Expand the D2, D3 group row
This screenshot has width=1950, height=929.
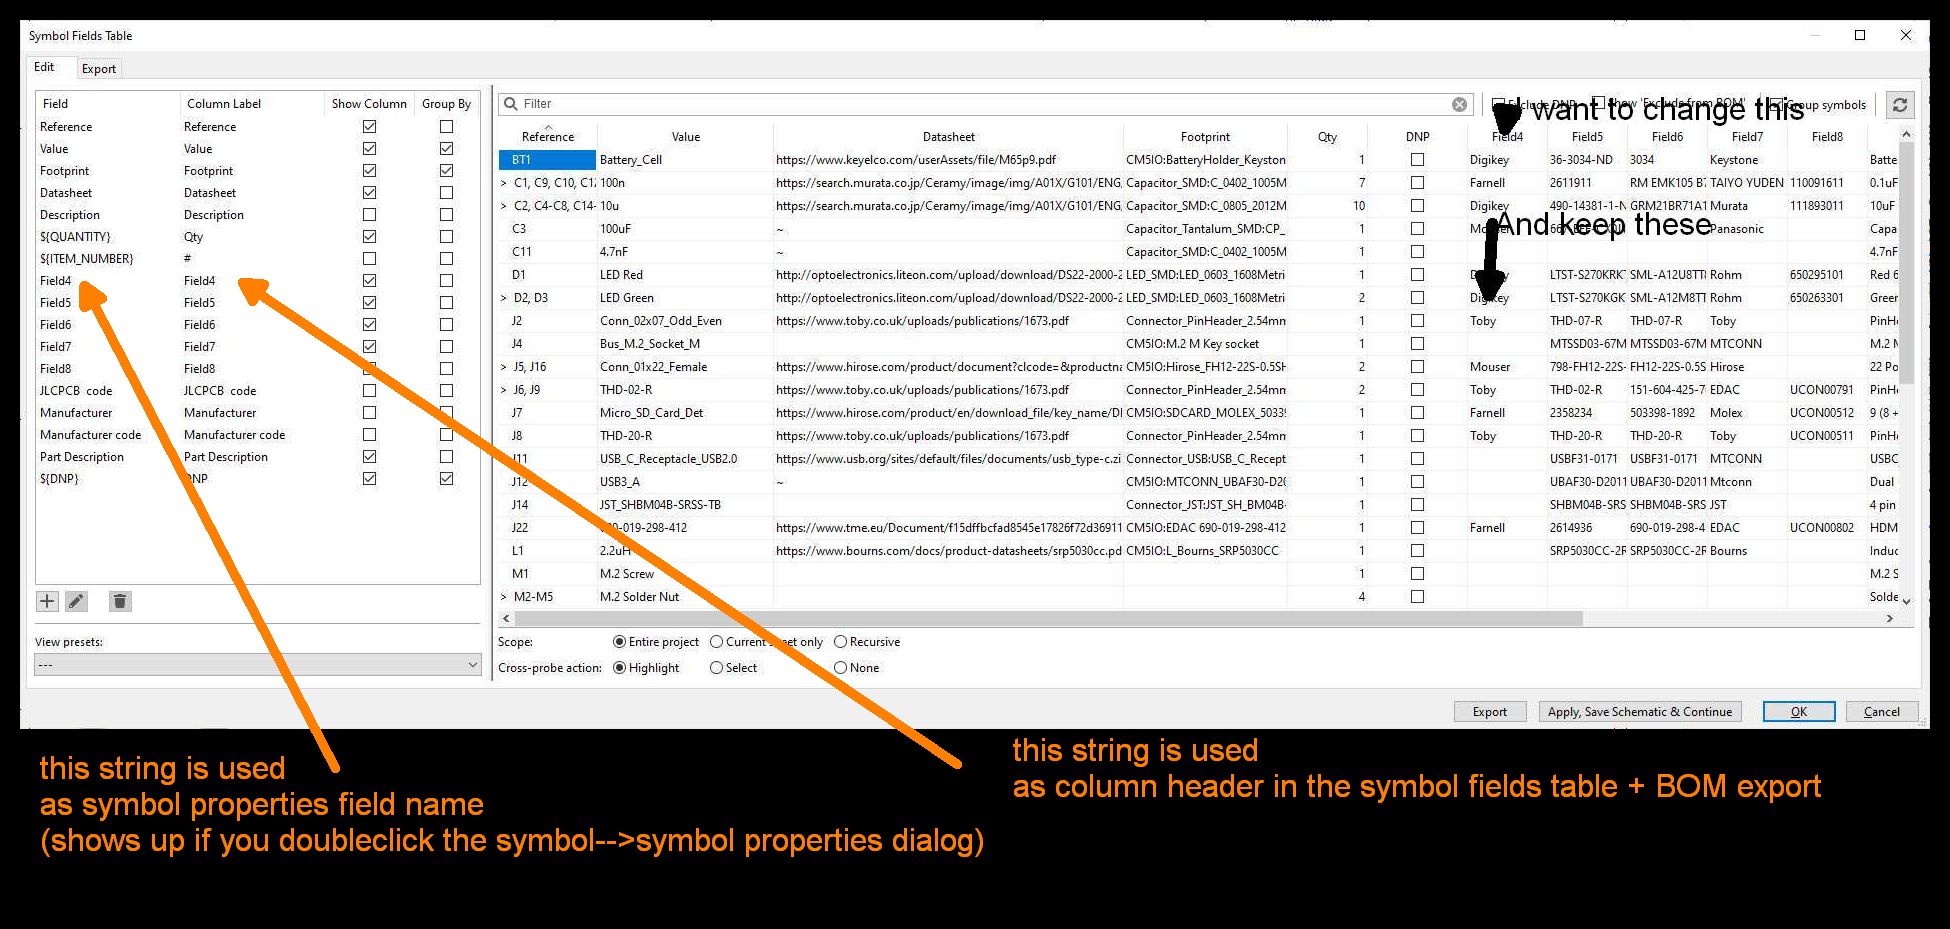click(x=504, y=298)
